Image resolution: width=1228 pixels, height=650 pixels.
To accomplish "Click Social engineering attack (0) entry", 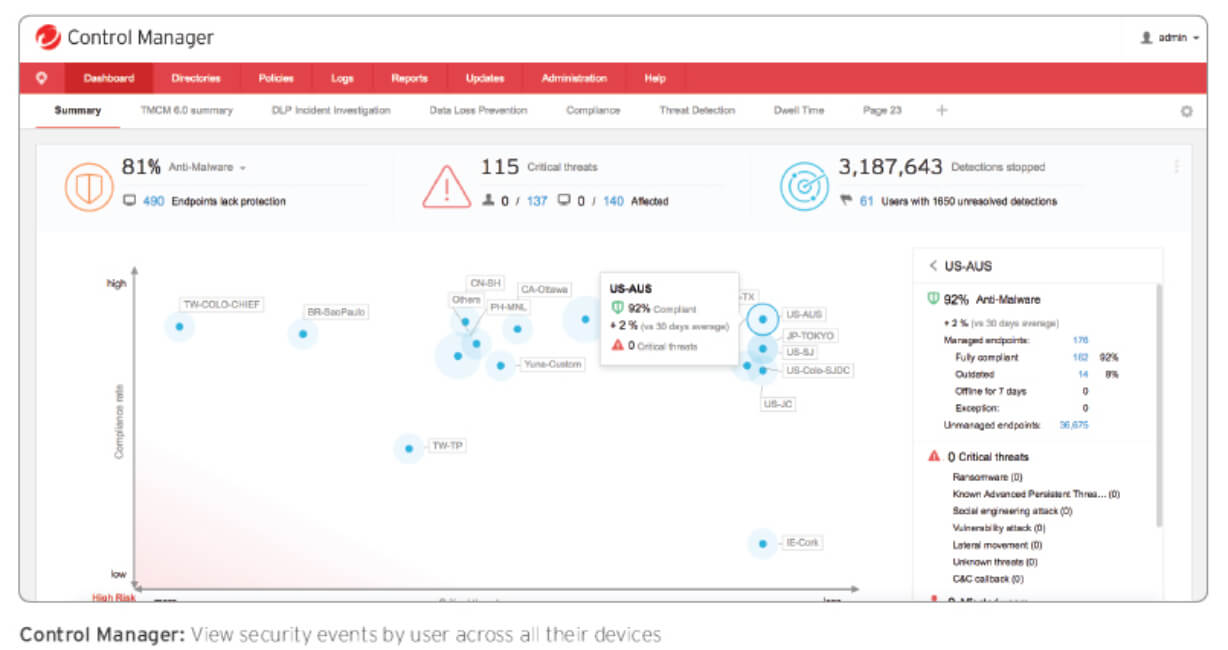I will (x=1013, y=511).
